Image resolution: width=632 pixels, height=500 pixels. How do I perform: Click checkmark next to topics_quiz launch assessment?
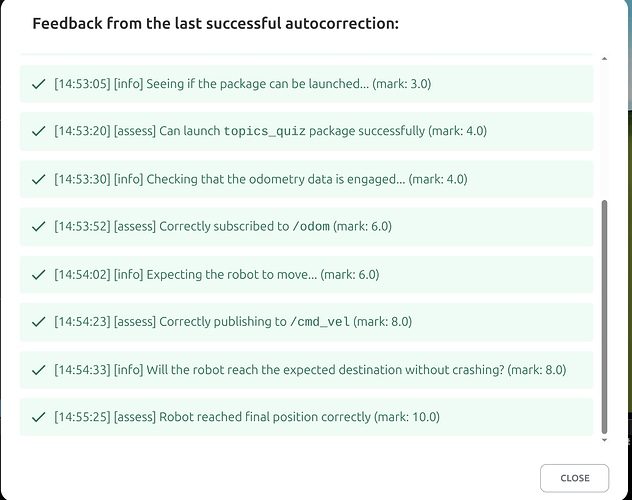tap(38, 131)
